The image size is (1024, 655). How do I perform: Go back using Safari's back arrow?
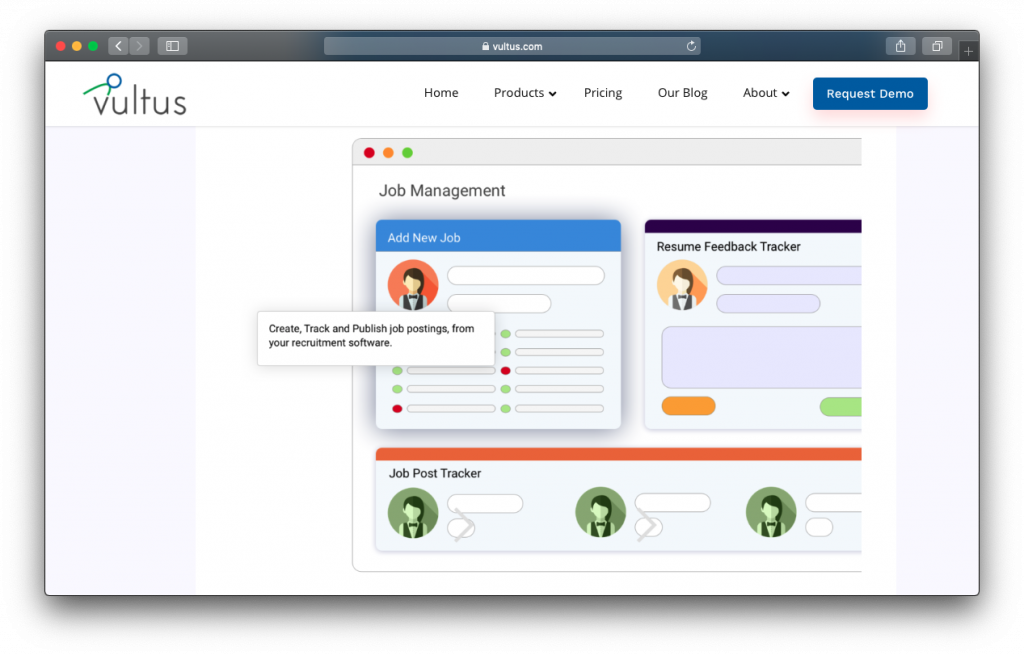point(118,46)
